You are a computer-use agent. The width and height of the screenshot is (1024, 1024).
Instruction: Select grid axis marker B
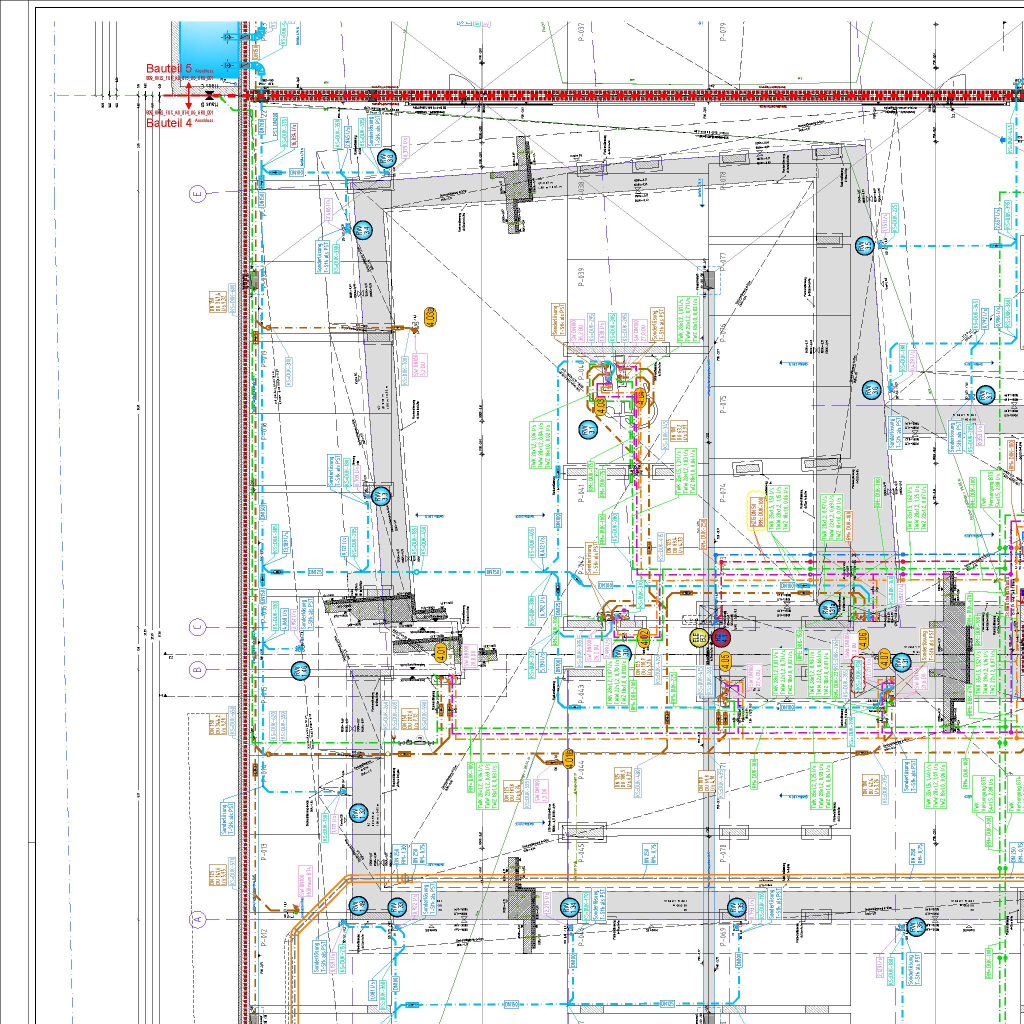click(198, 669)
